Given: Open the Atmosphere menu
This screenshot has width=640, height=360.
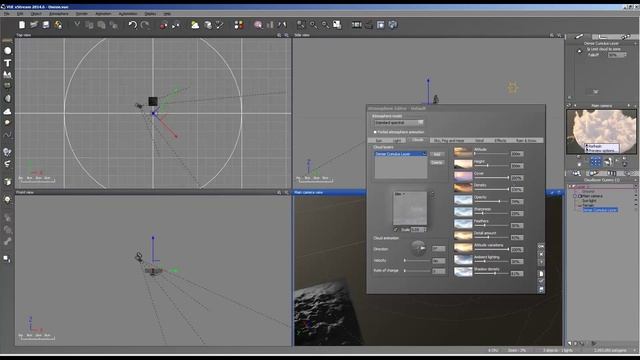Looking at the screenshot, I should coord(59,13).
